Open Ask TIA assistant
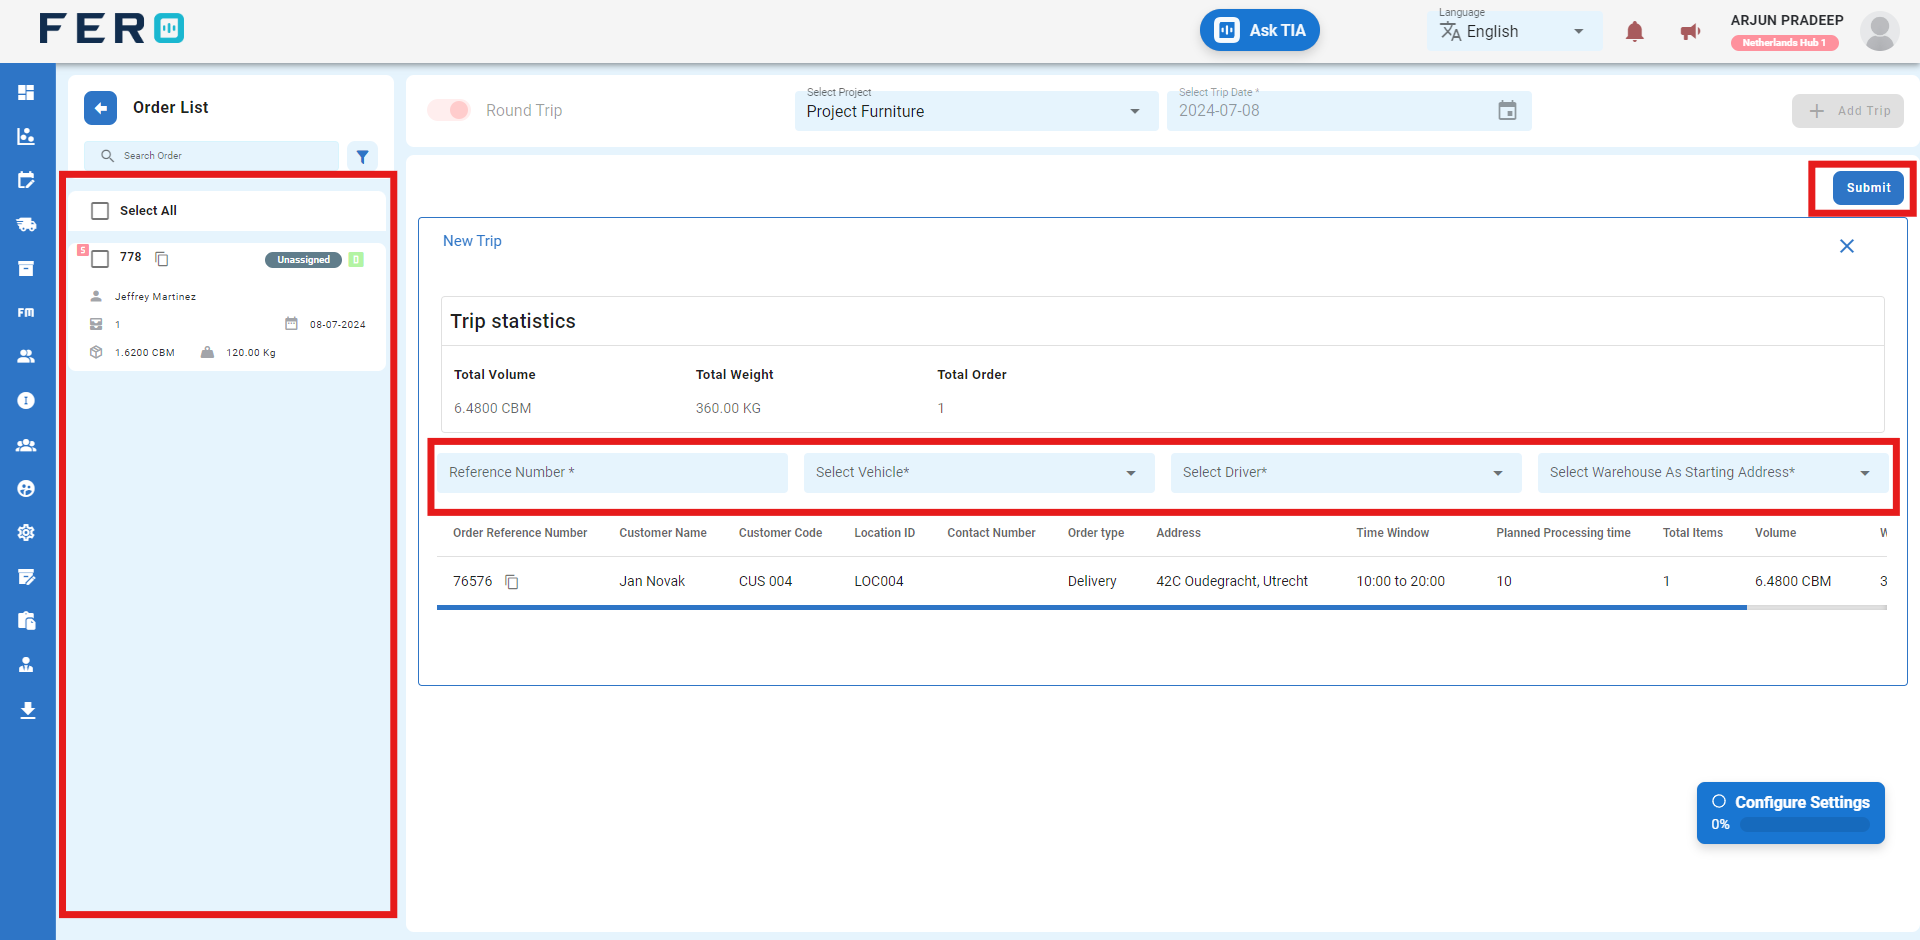Viewport: 1920px width, 940px height. click(1260, 30)
